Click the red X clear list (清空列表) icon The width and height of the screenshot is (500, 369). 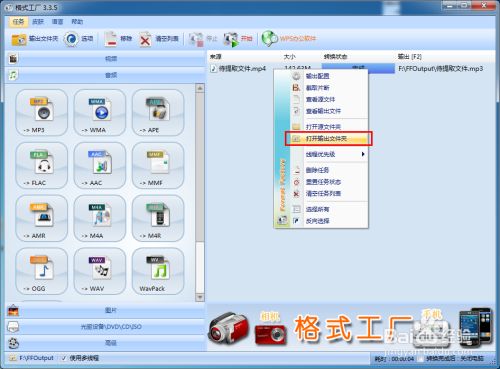[145, 39]
